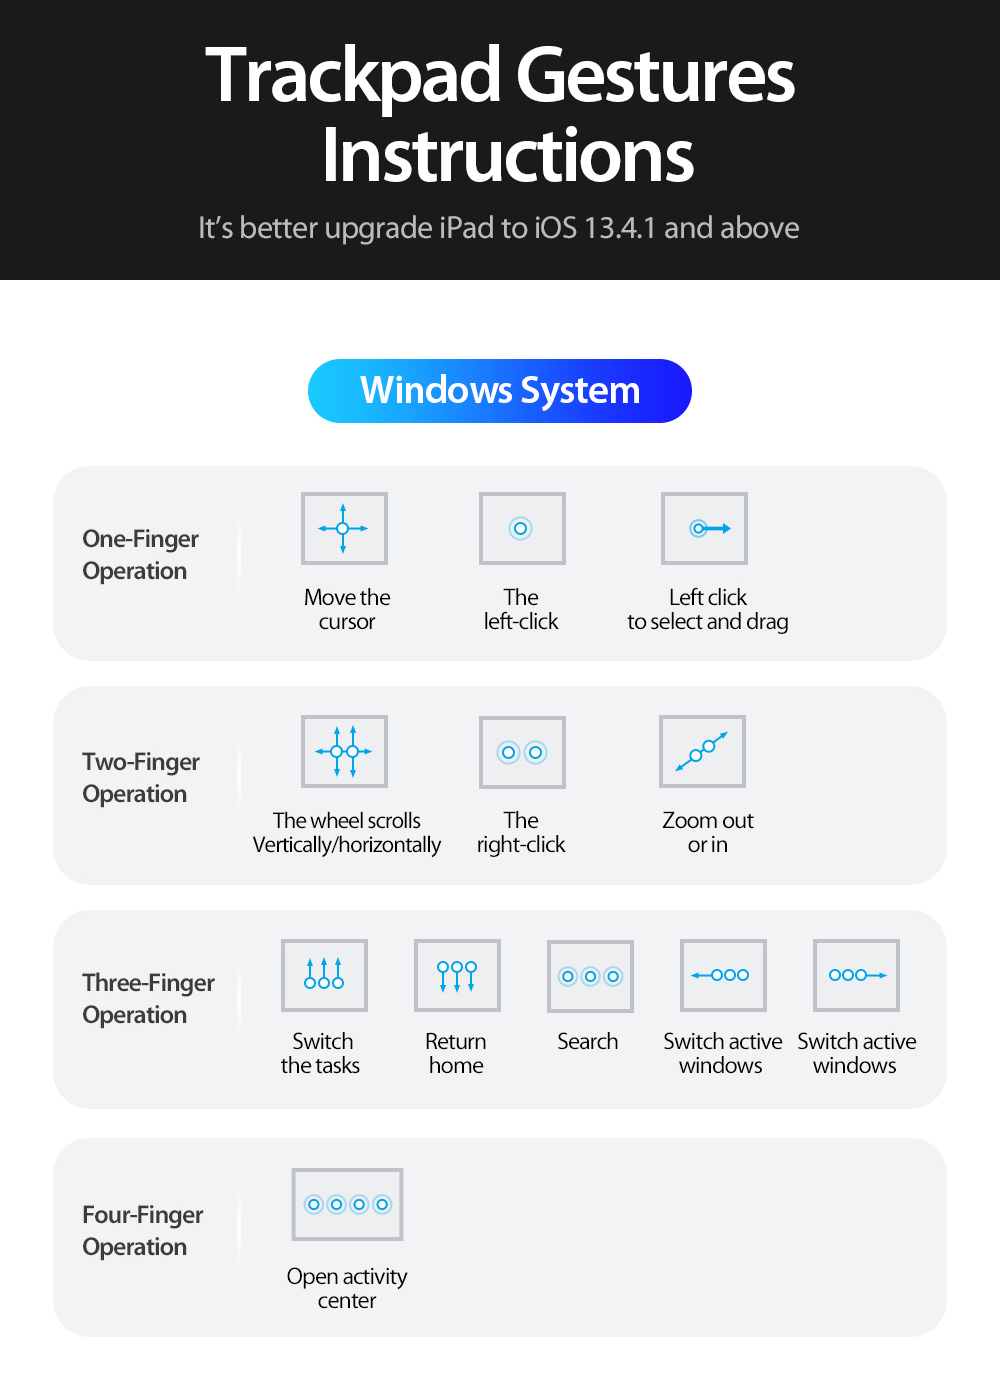1000x1384 pixels.
Task: Select the Two-Finger Operation label
Action: pyautogui.click(x=140, y=778)
